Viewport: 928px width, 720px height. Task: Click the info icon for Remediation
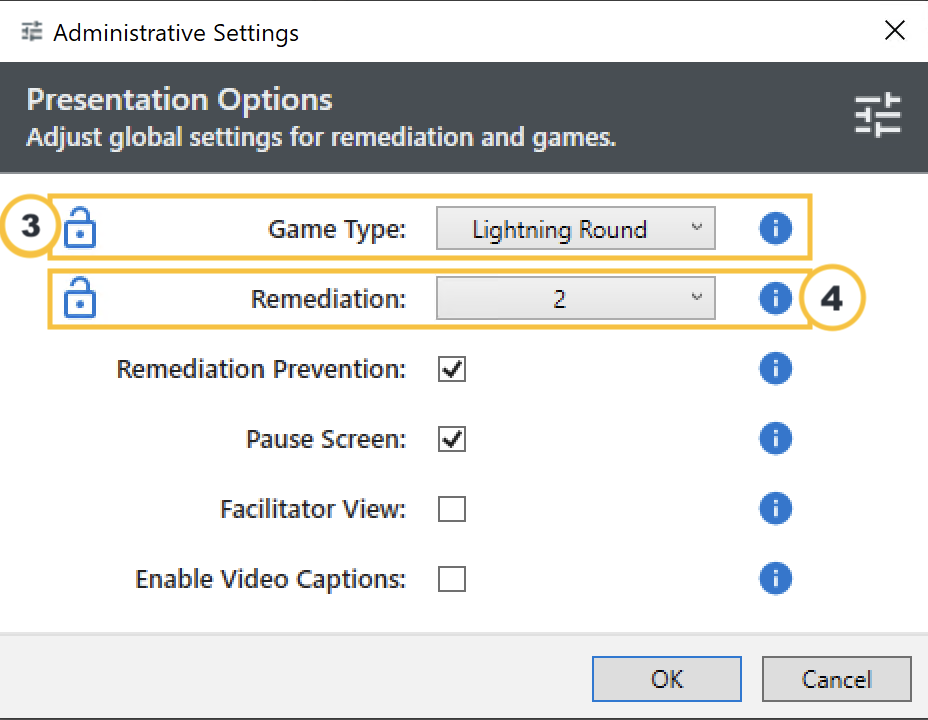(775, 298)
